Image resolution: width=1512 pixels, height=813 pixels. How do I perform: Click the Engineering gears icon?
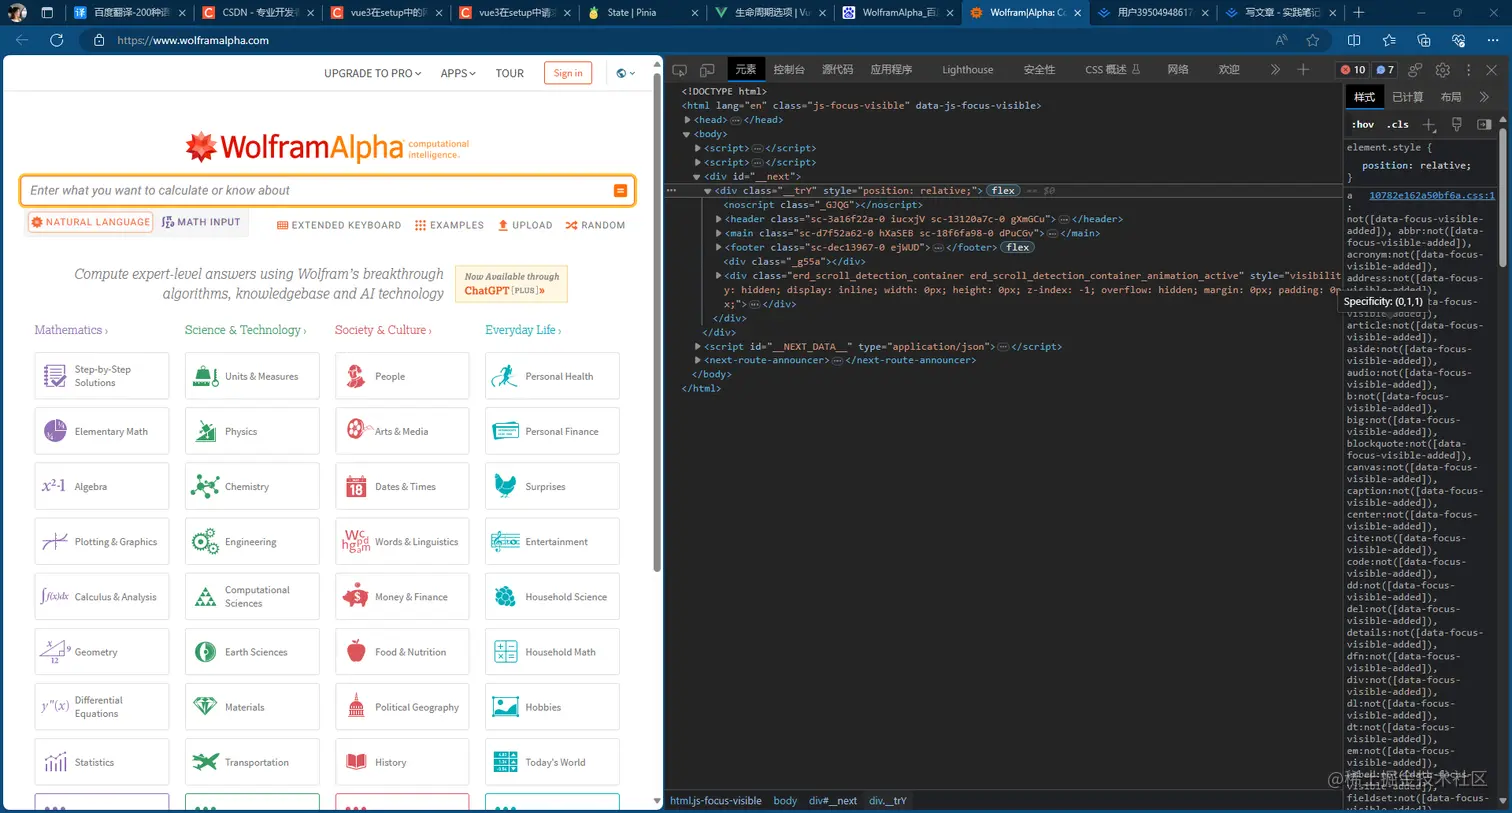point(205,541)
